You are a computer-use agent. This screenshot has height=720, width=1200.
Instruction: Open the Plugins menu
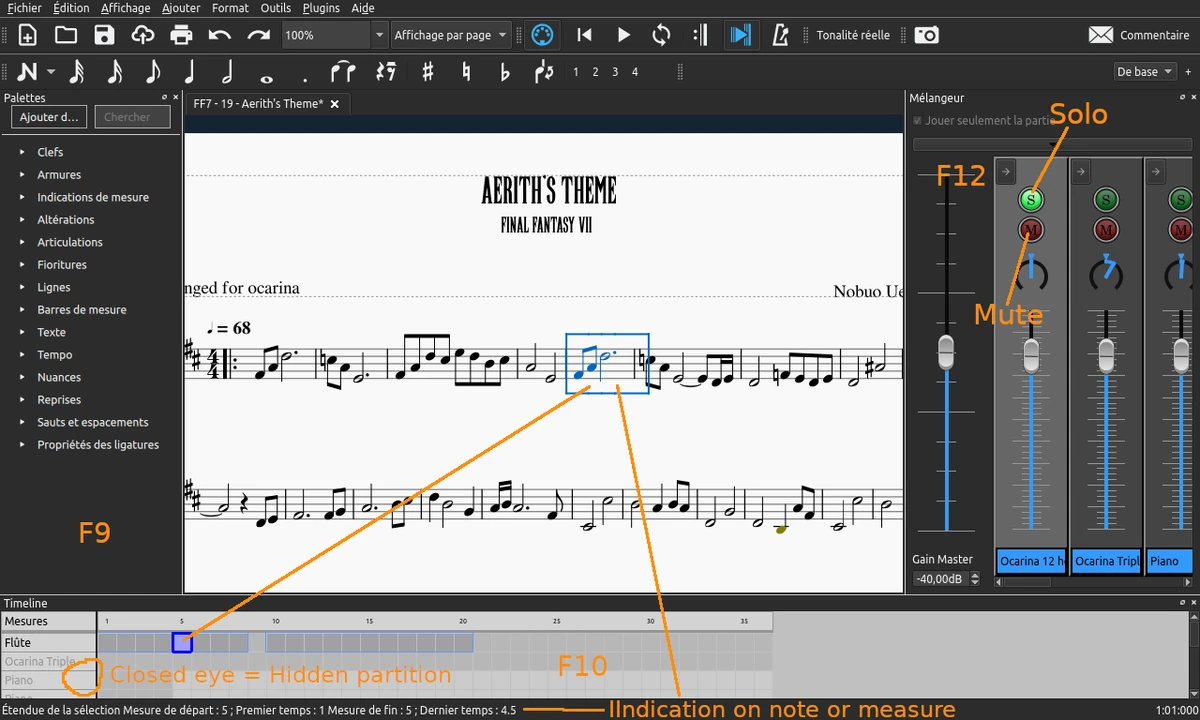click(x=320, y=8)
